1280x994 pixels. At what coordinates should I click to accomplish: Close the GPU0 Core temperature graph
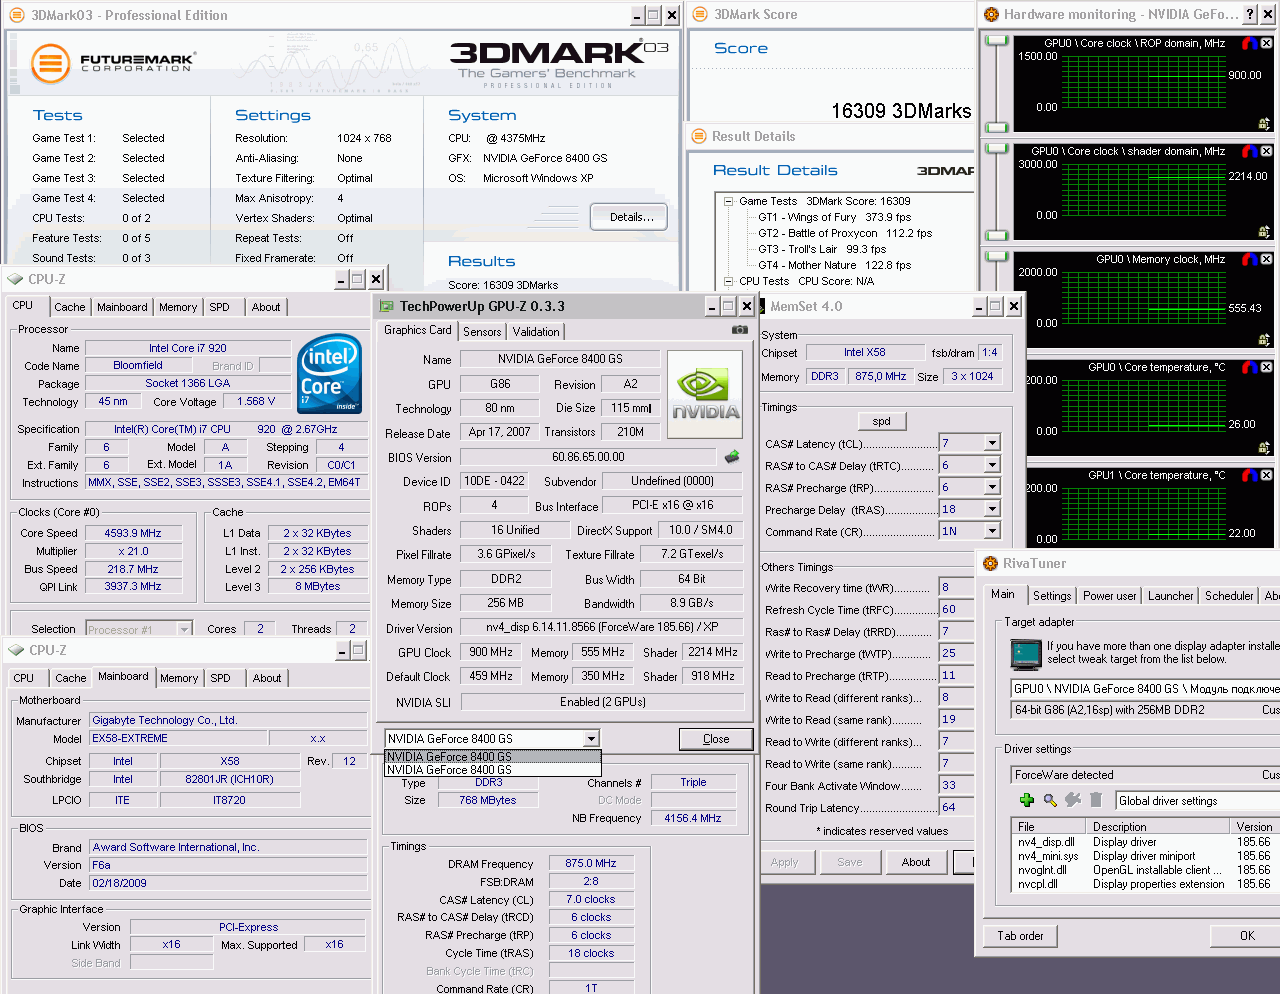(1266, 367)
